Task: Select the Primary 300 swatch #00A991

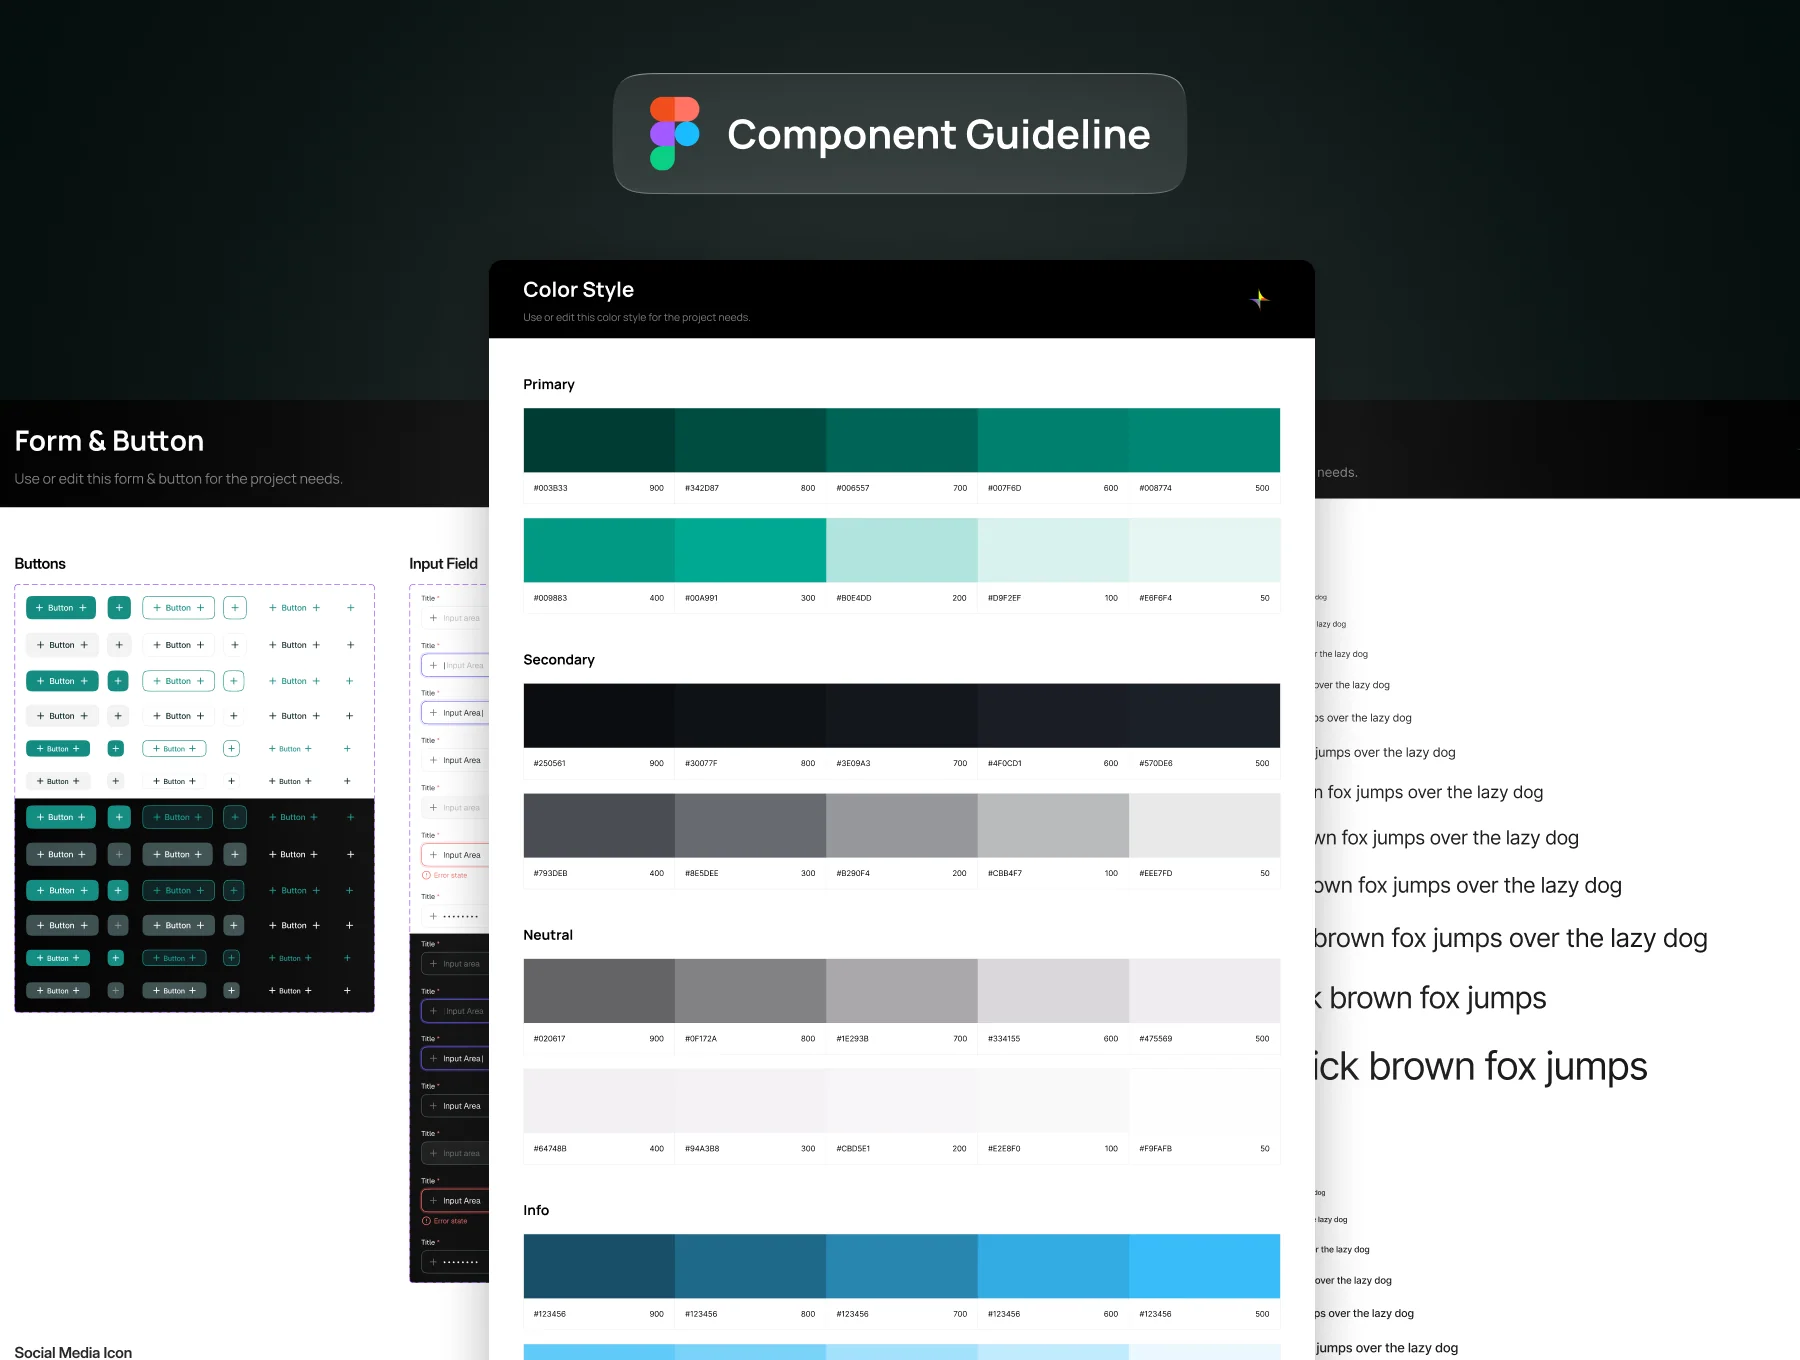Action: pyautogui.click(x=750, y=550)
